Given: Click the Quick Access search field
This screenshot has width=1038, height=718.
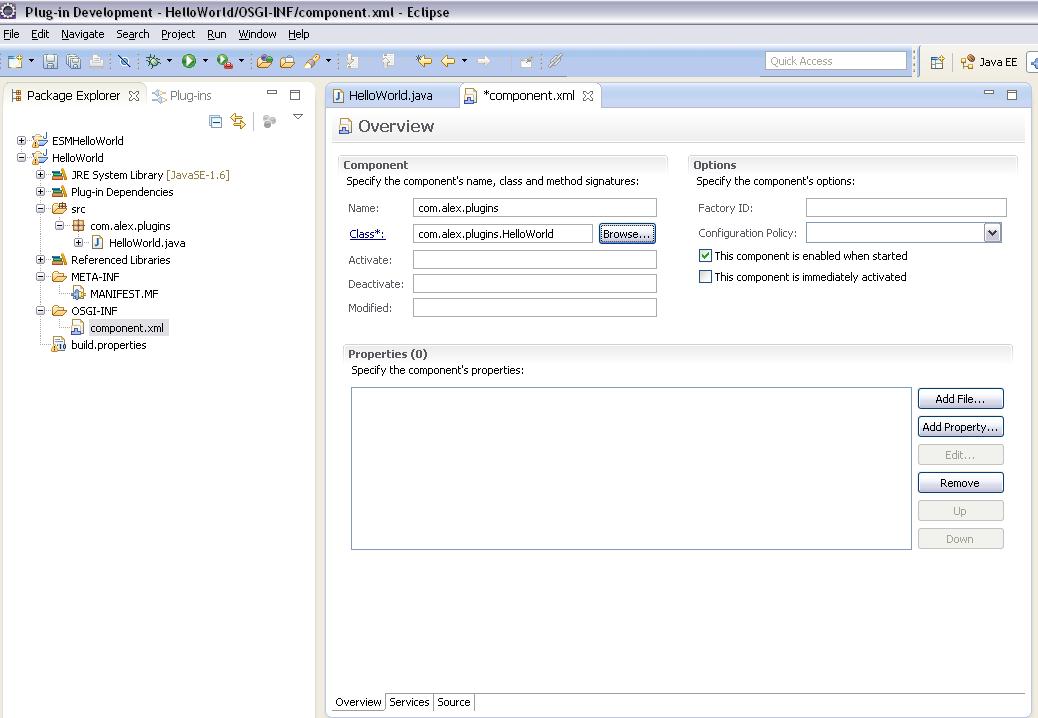Looking at the screenshot, I should 835,61.
